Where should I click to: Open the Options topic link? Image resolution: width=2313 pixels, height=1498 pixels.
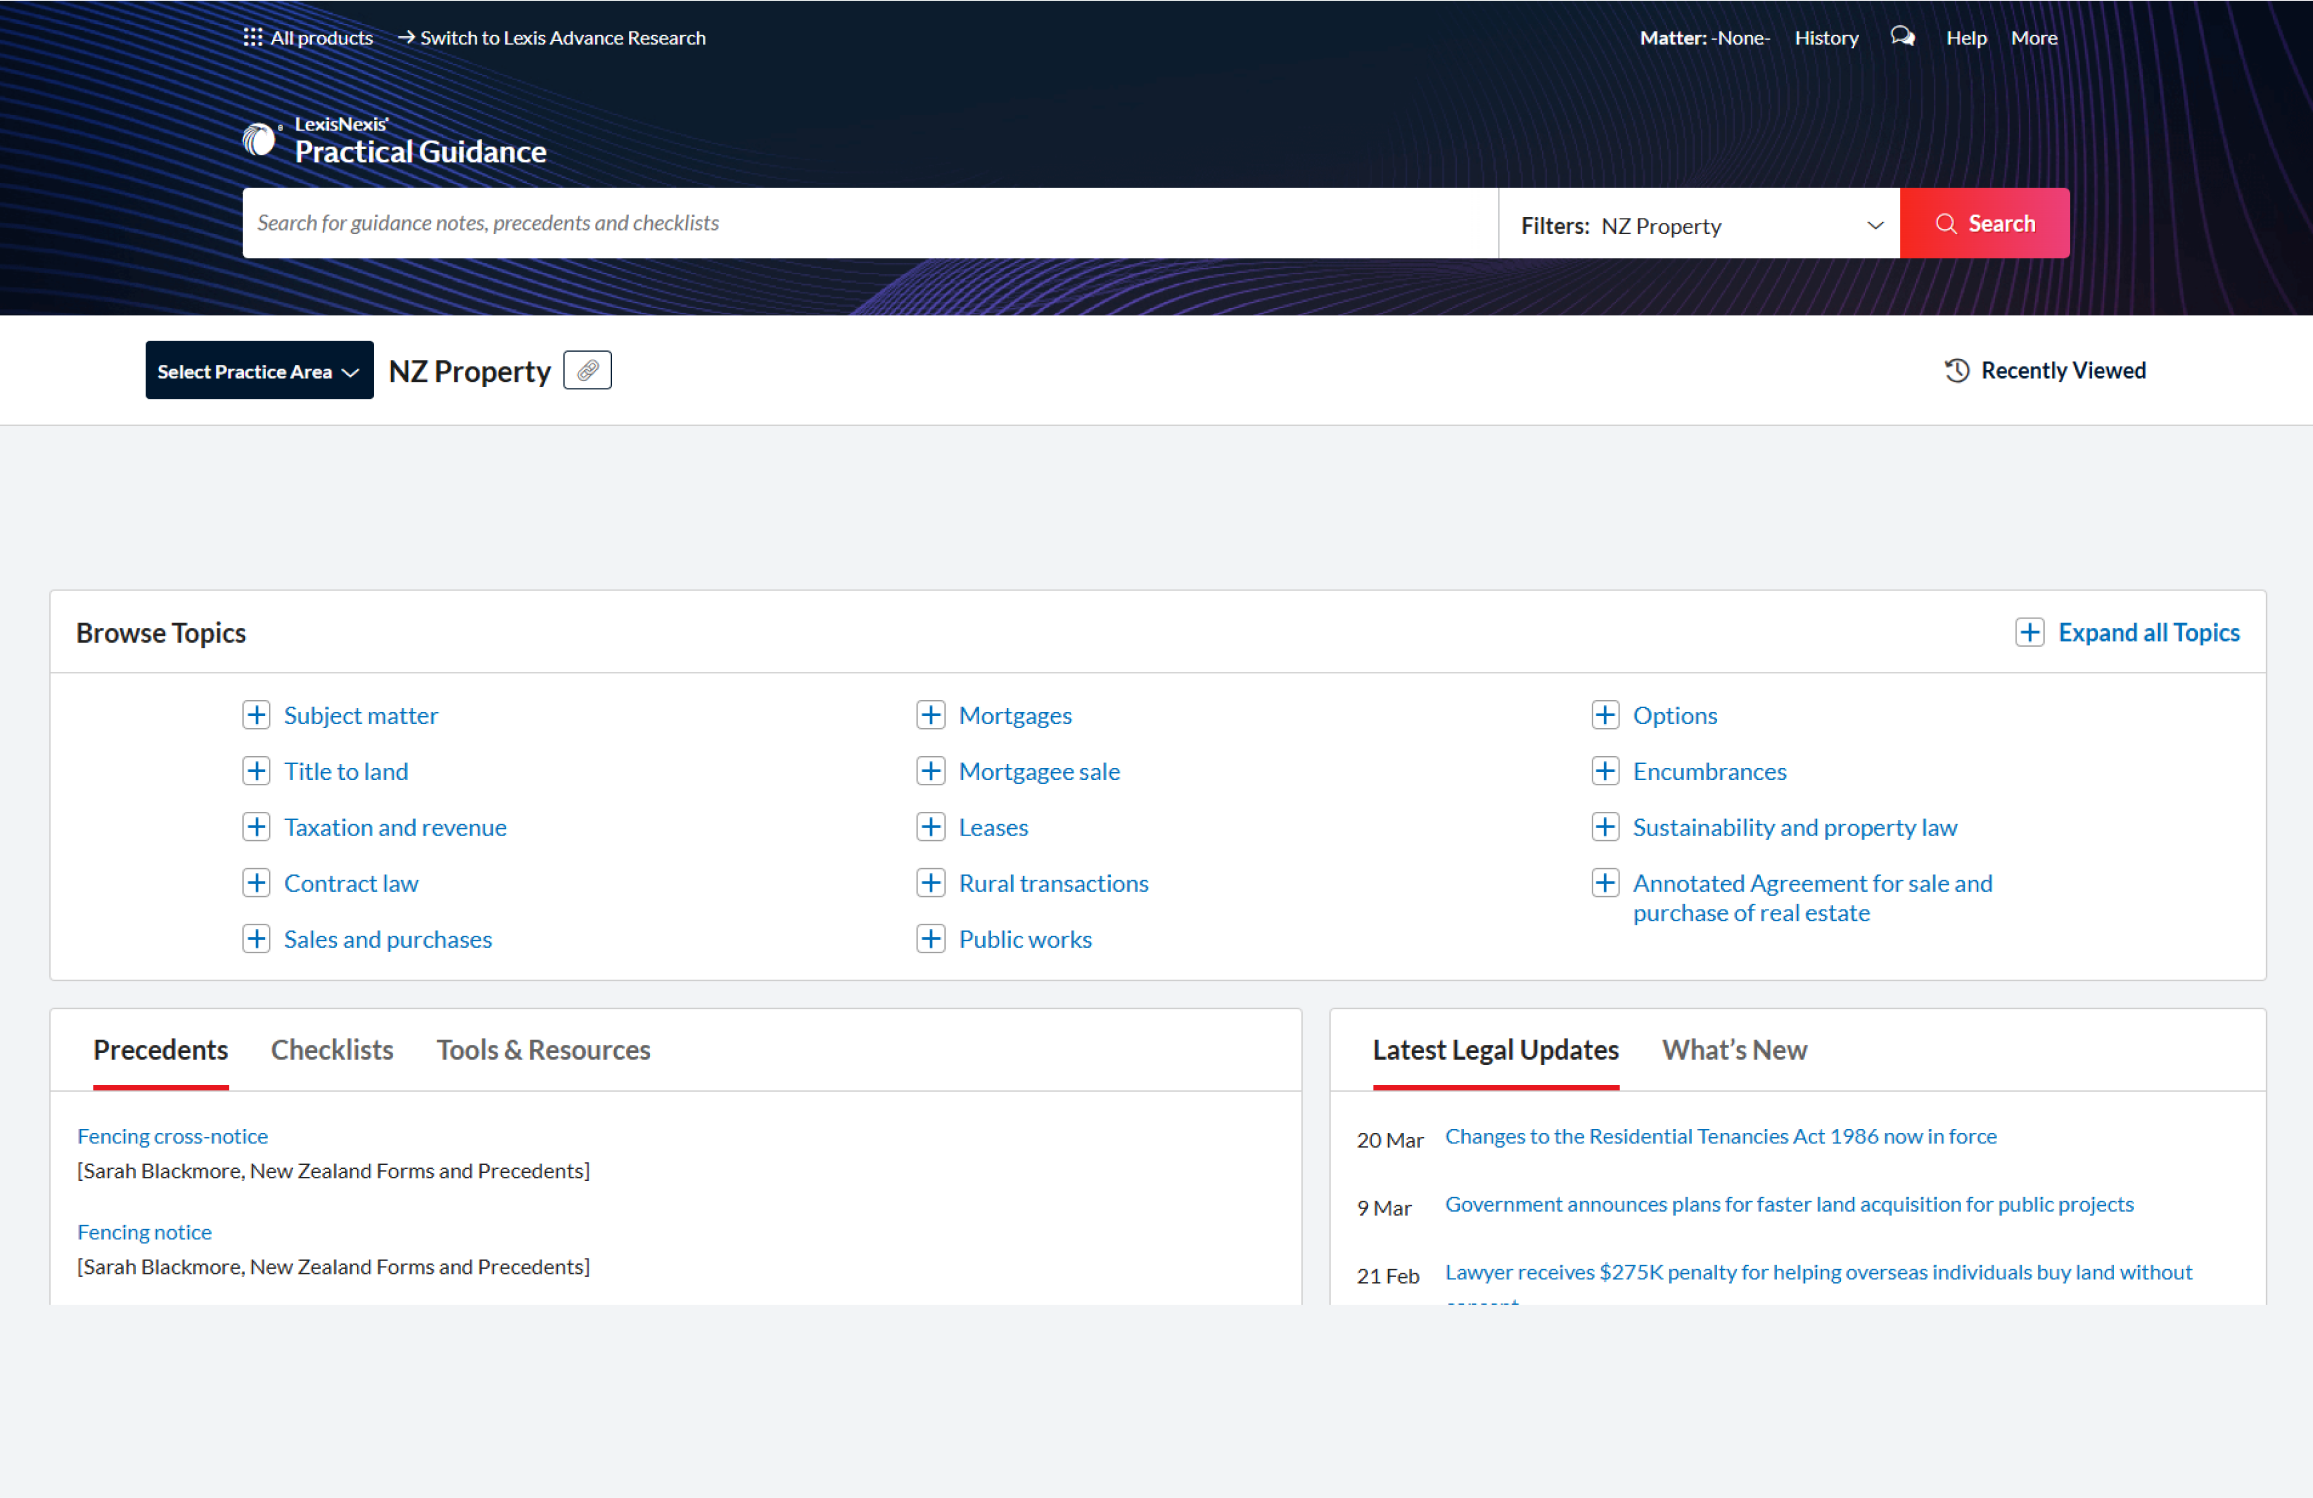[x=1675, y=715]
